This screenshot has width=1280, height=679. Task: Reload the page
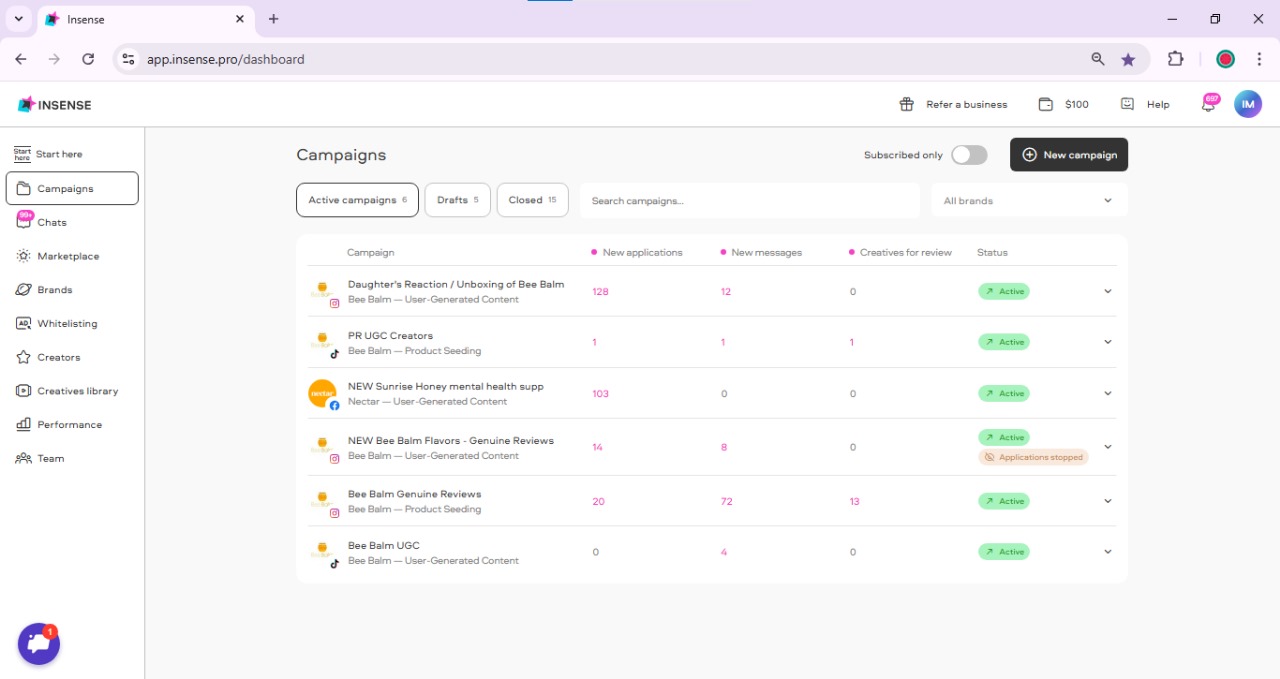pos(88,59)
